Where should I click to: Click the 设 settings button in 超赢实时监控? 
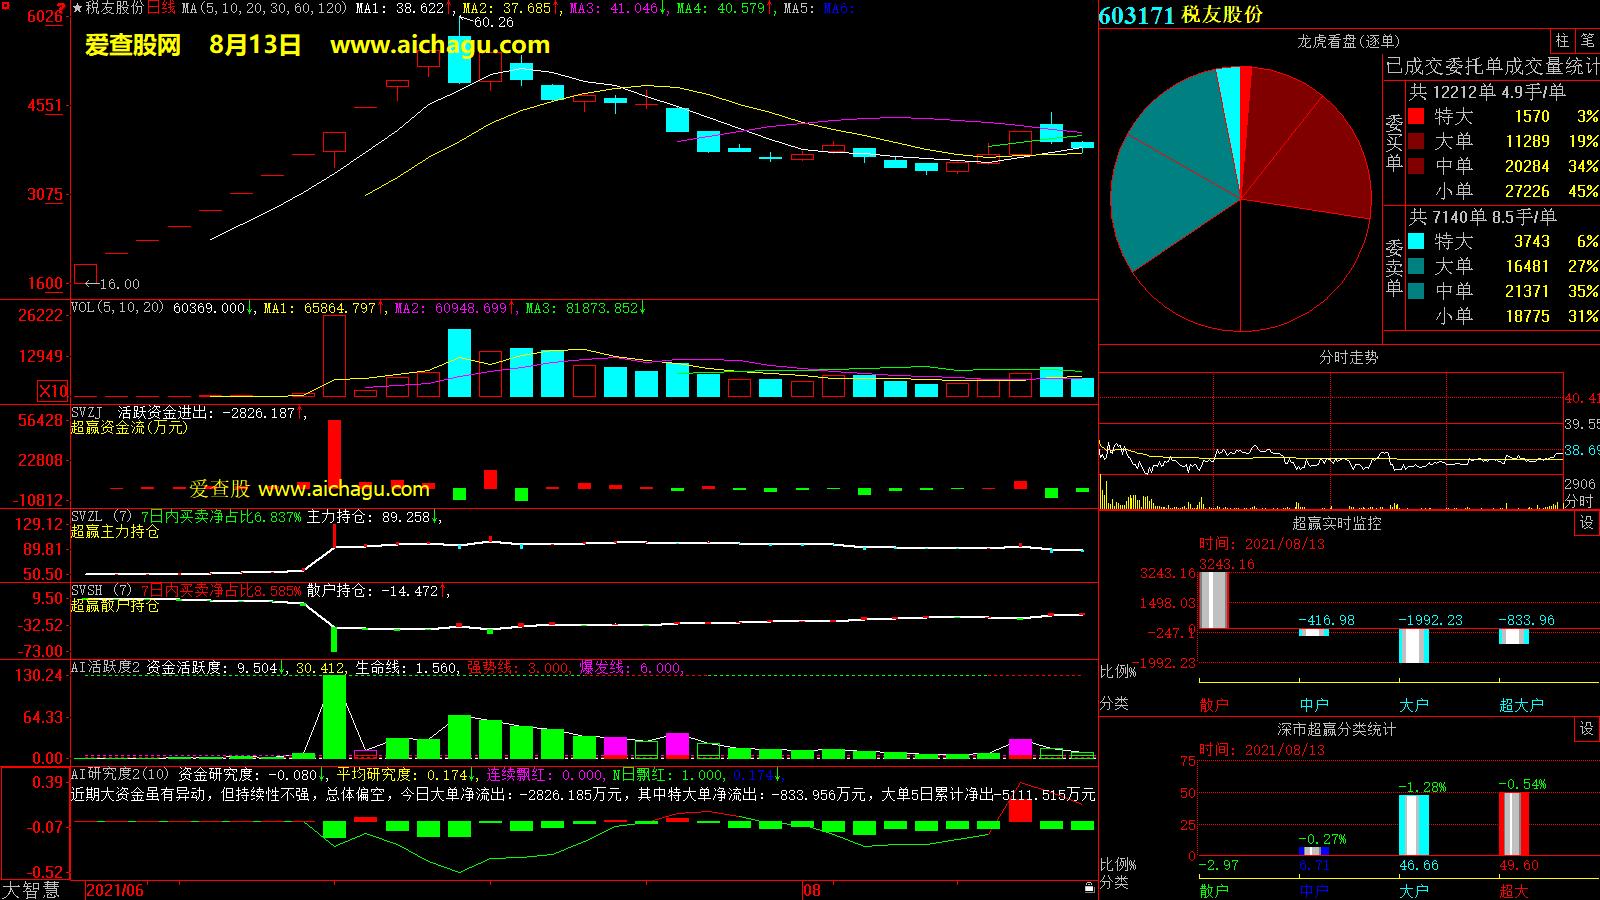pyautogui.click(x=1587, y=523)
